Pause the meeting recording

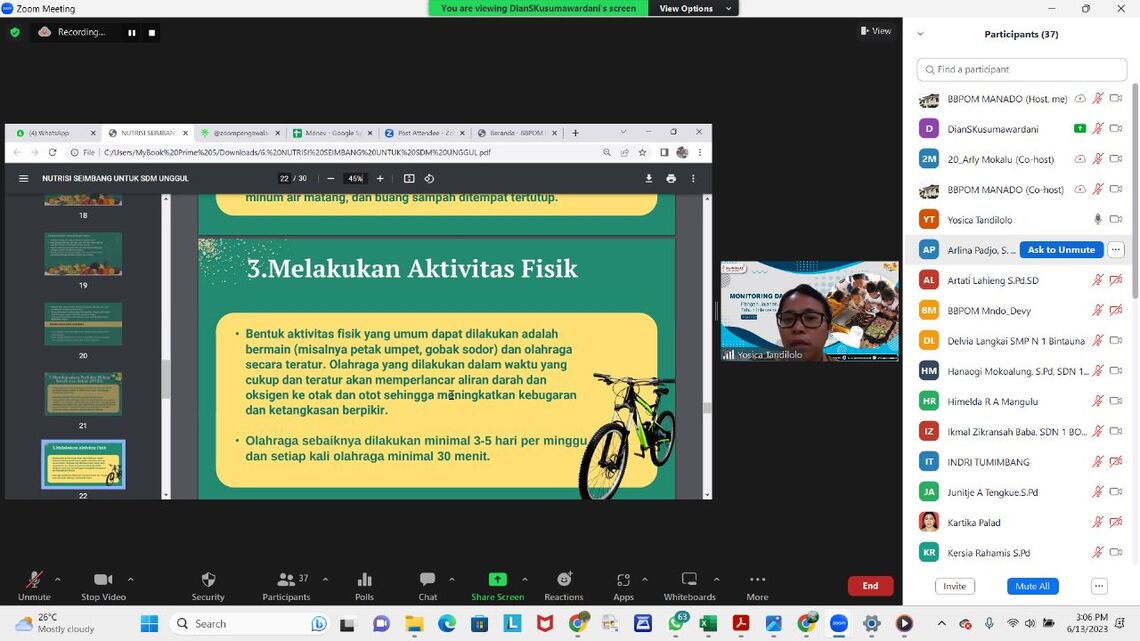coord(131,32)
